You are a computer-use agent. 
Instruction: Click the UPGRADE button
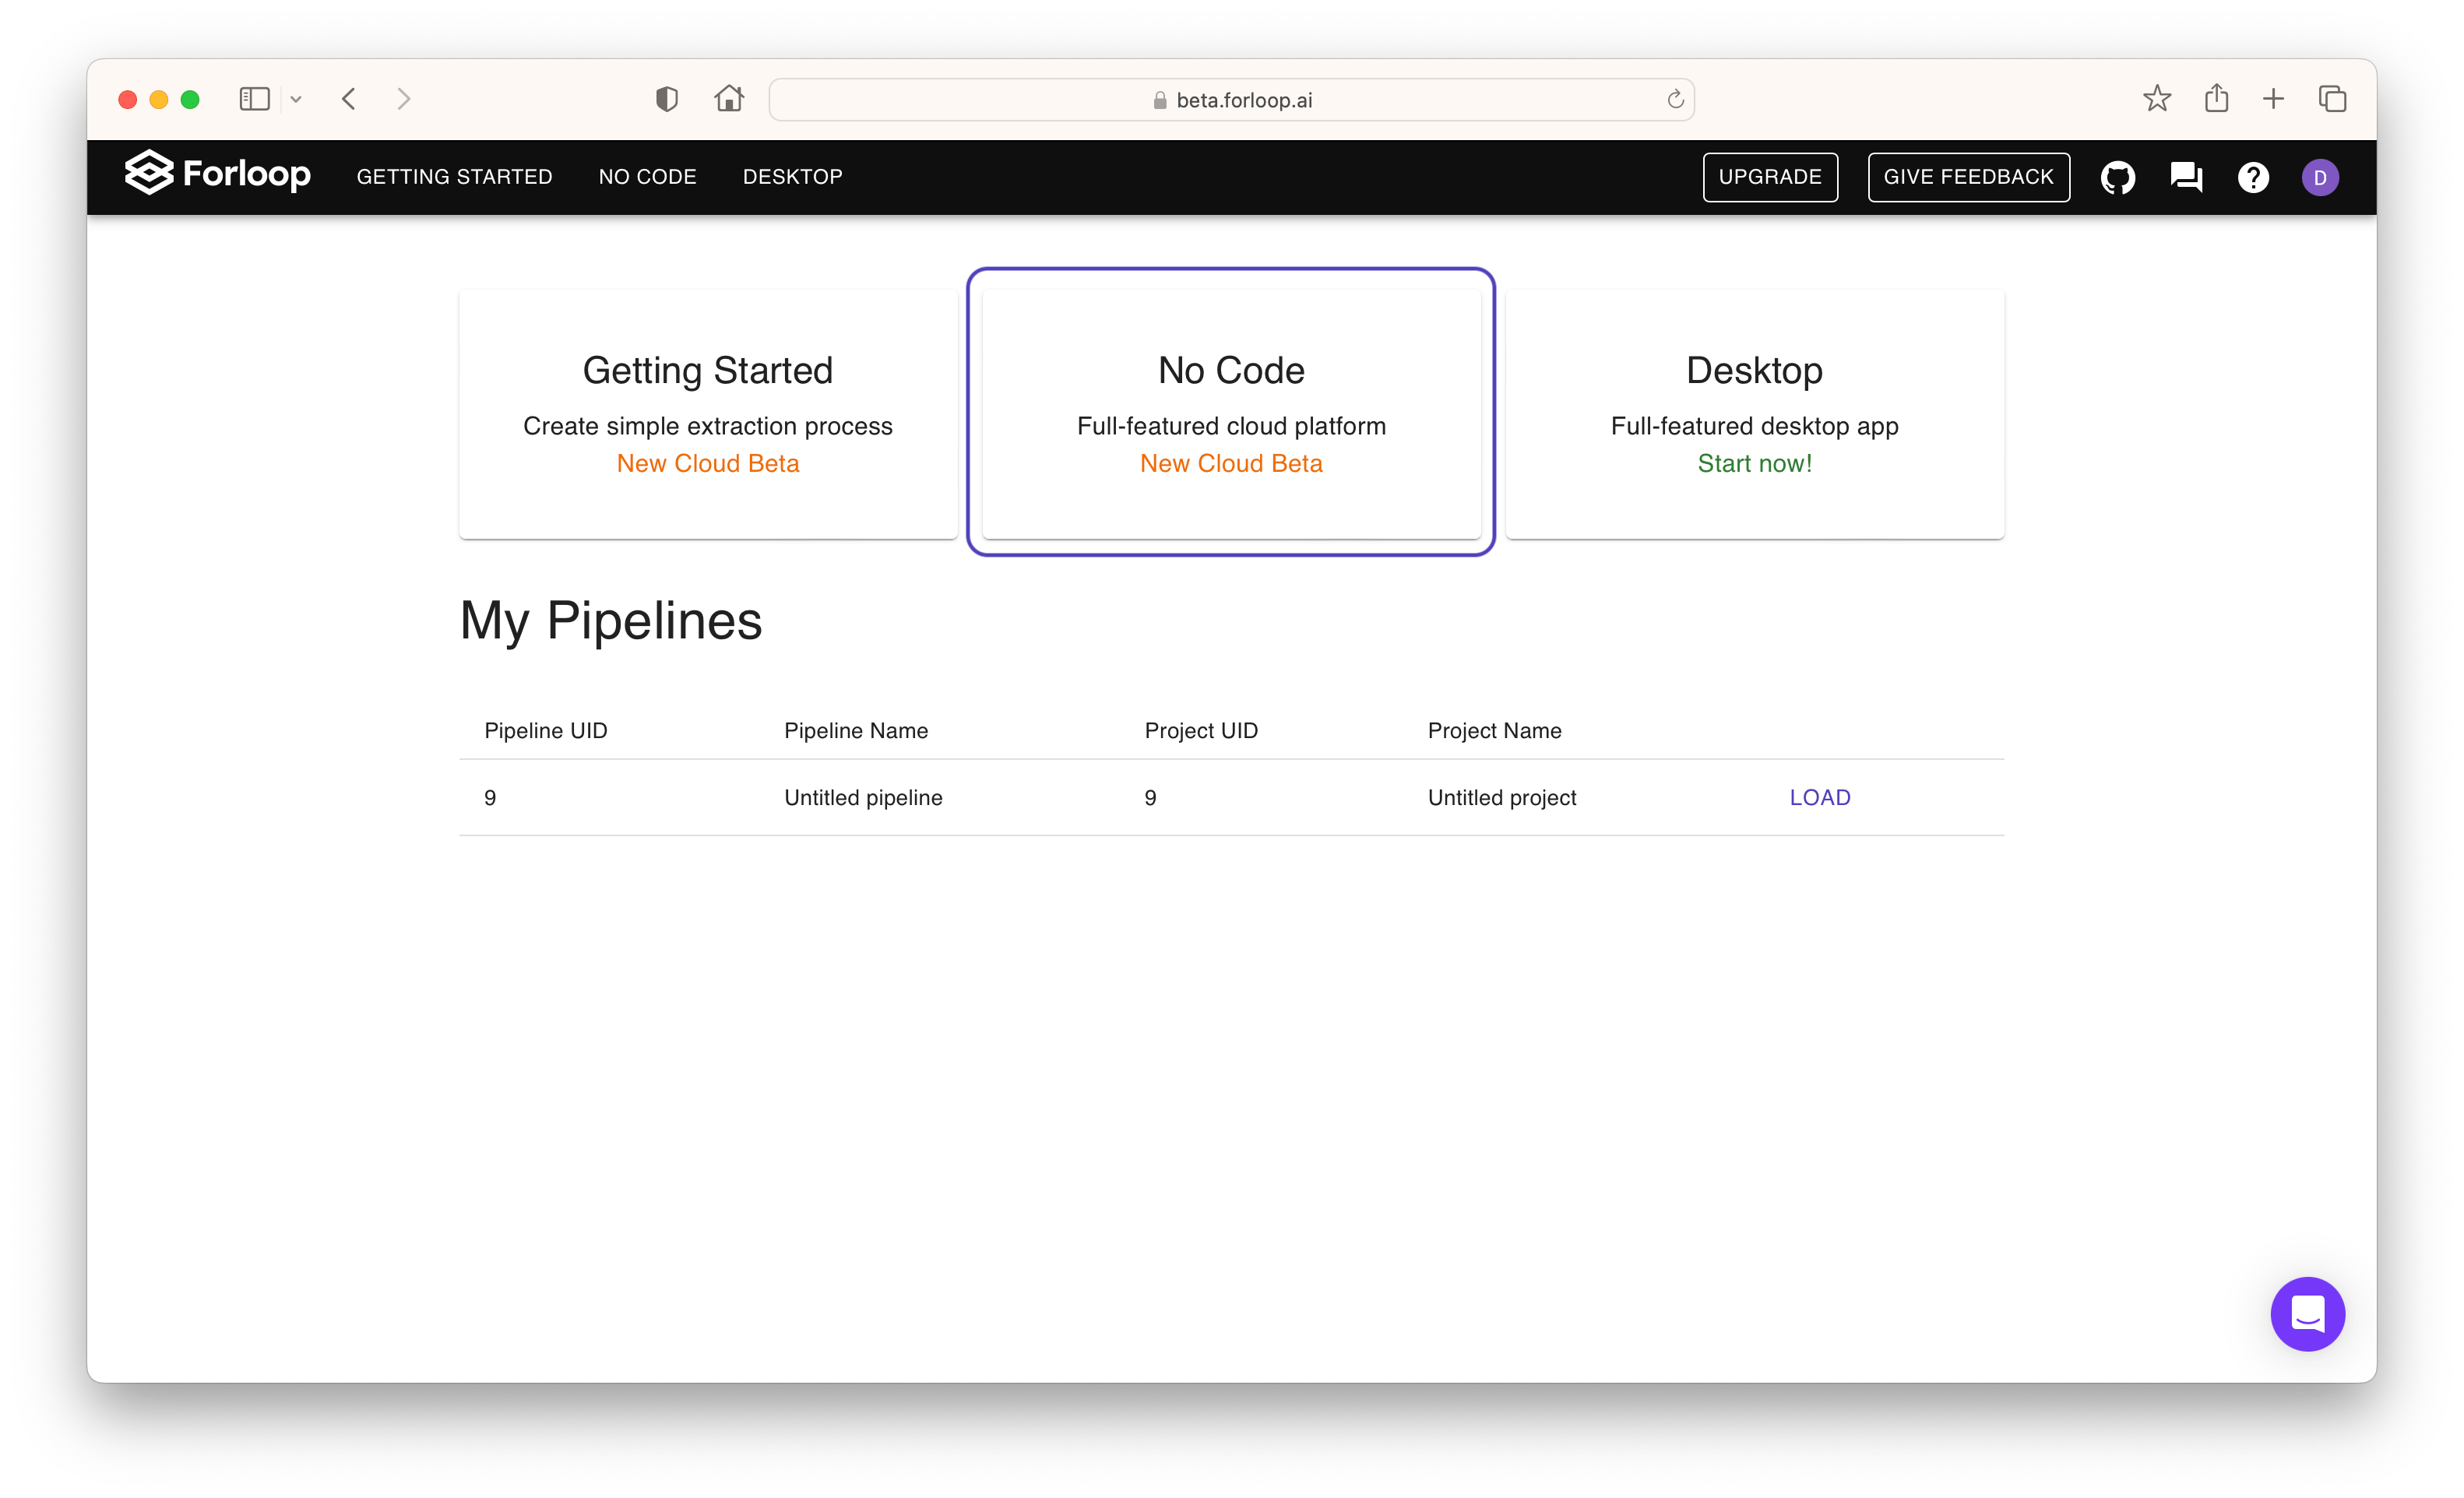point(1770,177)
